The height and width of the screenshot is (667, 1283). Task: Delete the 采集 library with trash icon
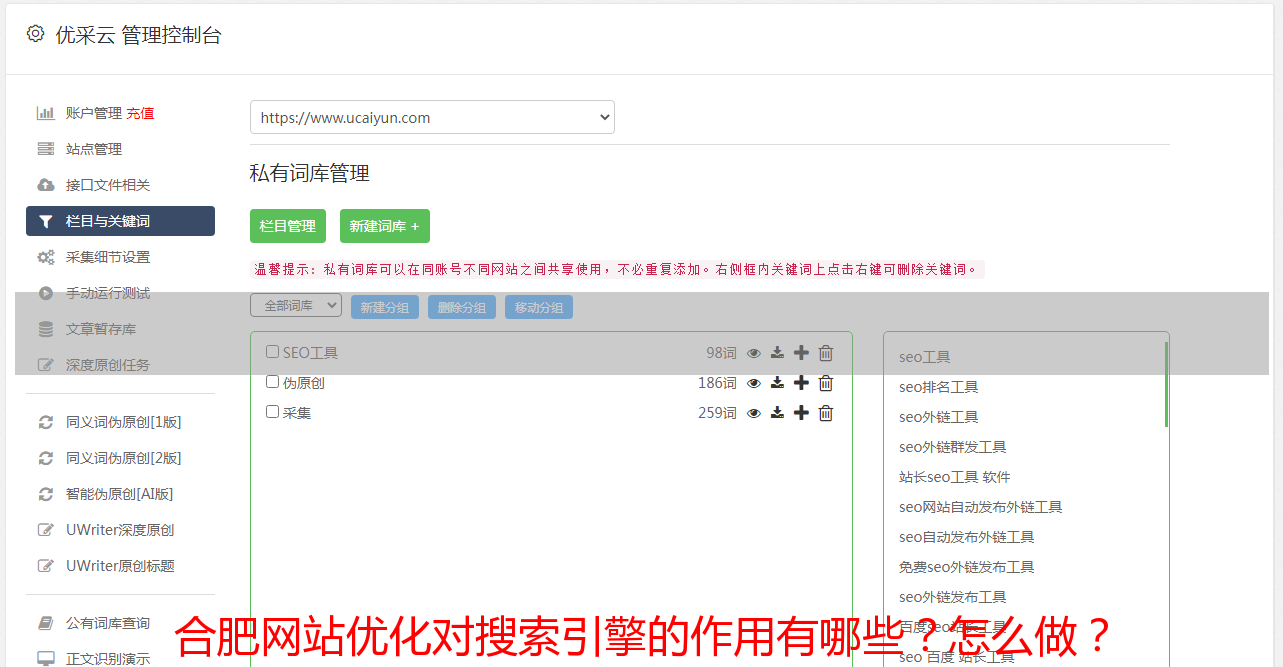pos(826,413)
